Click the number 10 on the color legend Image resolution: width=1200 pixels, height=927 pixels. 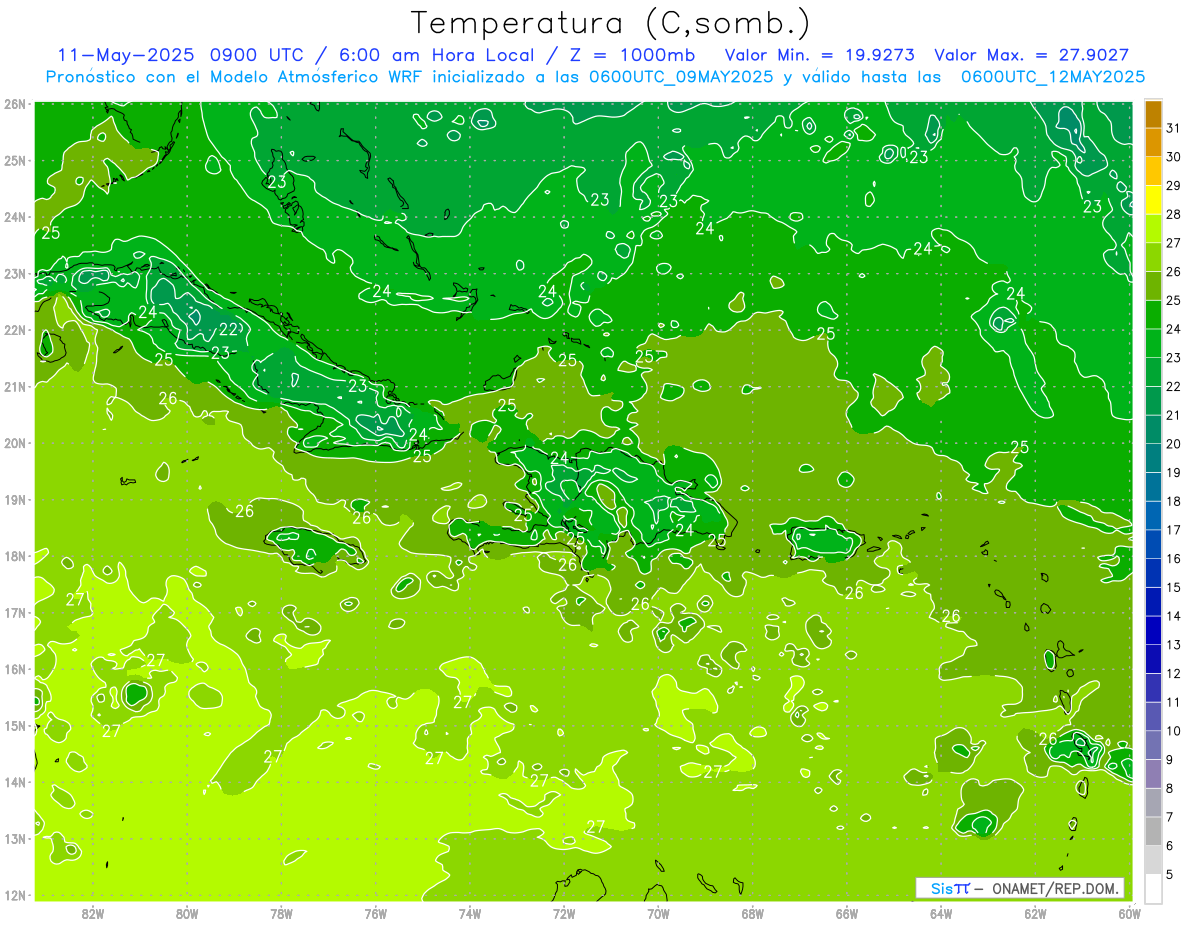[x=1174, y=730]
